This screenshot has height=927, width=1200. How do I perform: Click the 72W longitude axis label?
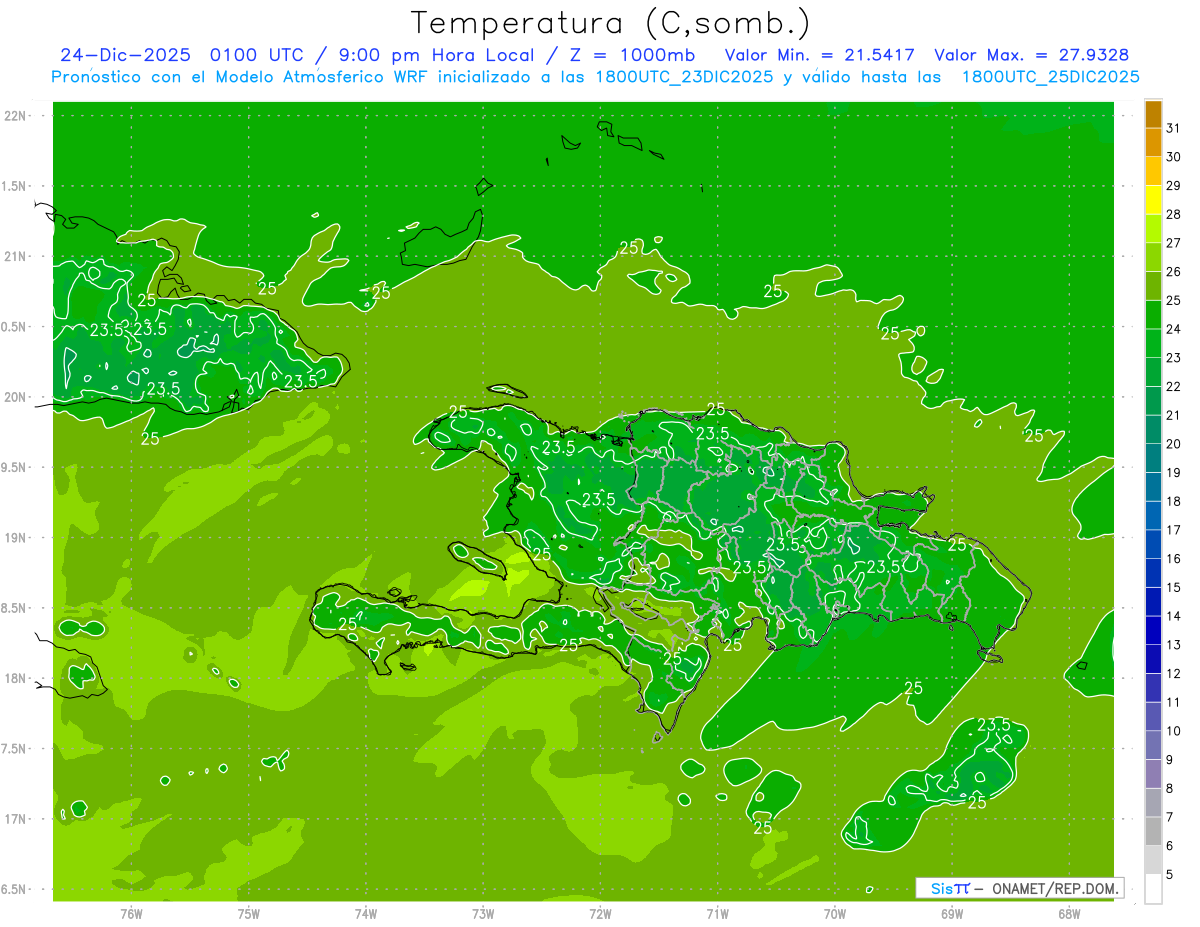[600, 913]
